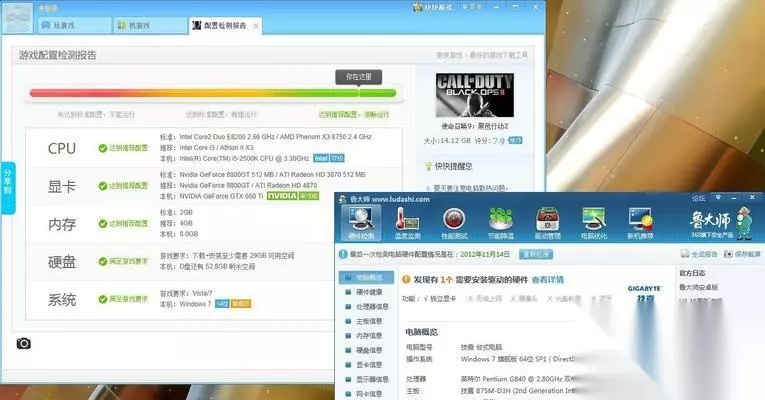The image size is (765, 400).
Task: Open the 鲁大师安卓版 link
Action: tap(699, 287)
